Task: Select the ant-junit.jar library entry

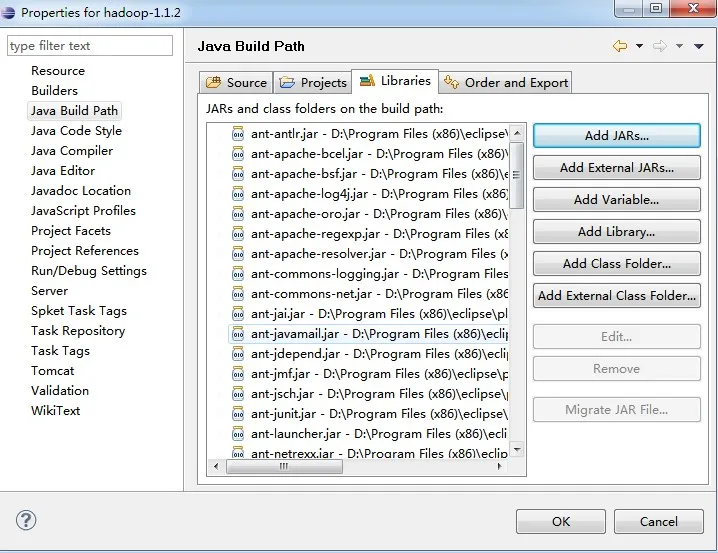Action: [x=368, y=413]
